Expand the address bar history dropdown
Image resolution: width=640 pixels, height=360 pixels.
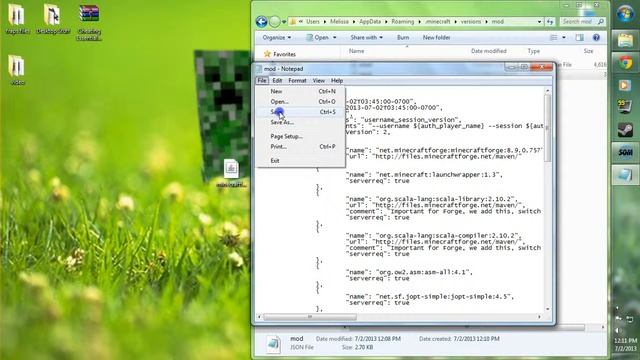(x=539, y=22)
